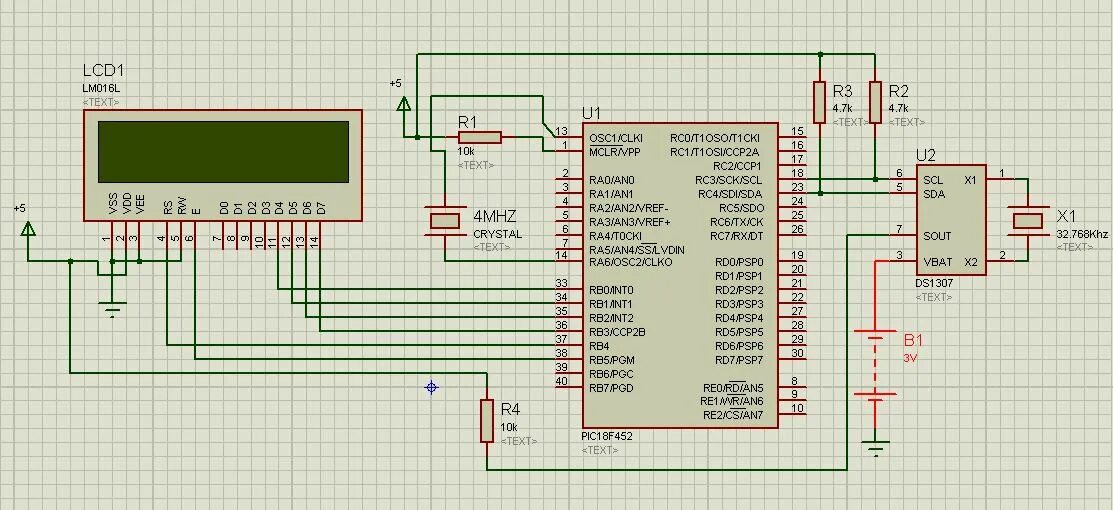Viewport: 1113px width, 510px height.
Task: Select the PIC18F452 chip body center
Action: (x=680, y=276)
